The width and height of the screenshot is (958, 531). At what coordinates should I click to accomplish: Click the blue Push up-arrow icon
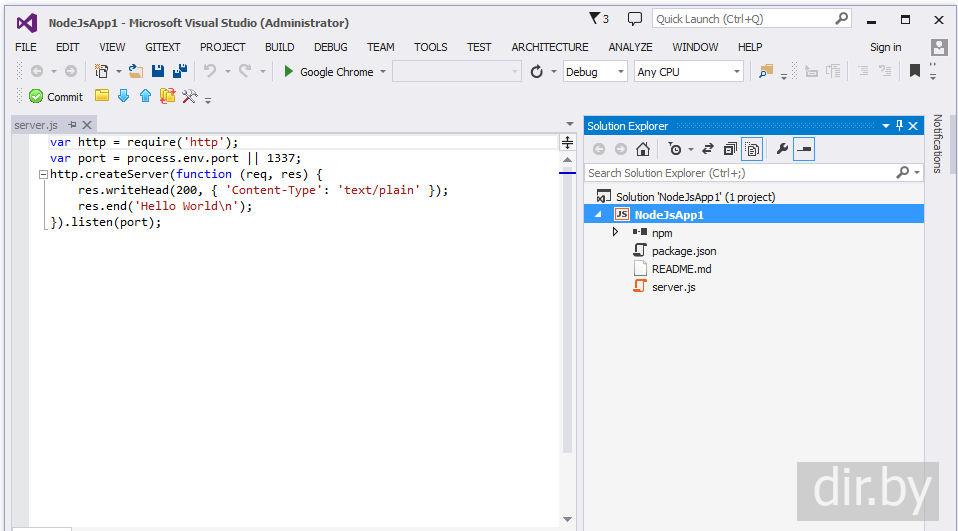[145, 96]
